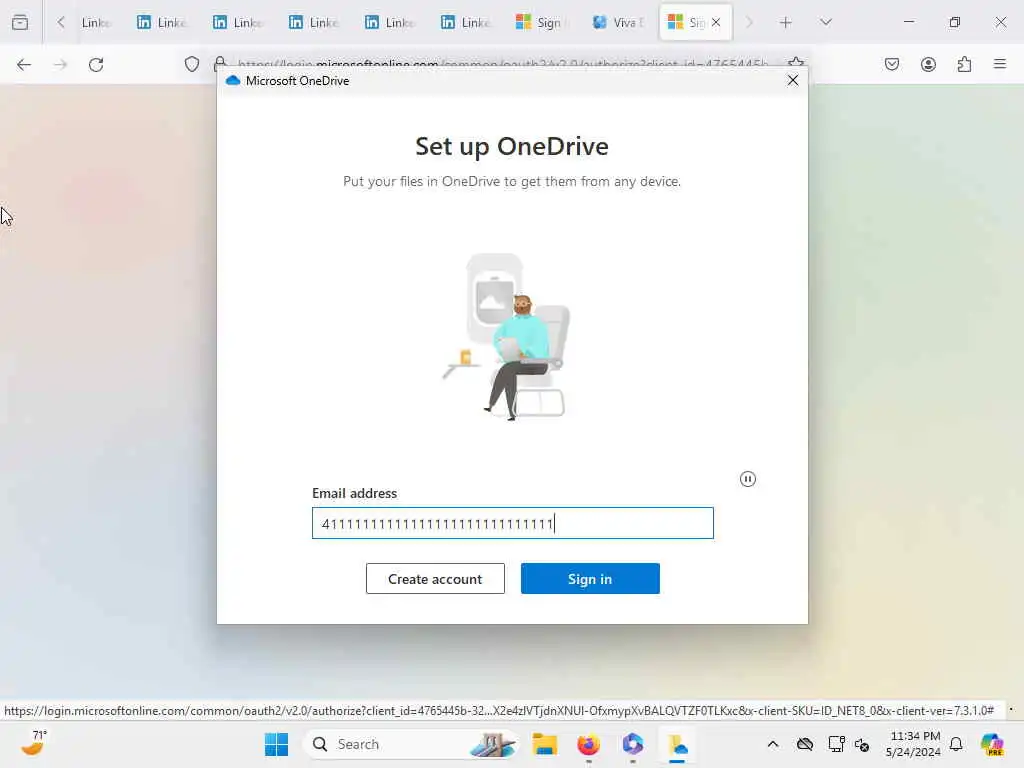
Task: Open the weather widget showing 71°
Action: [34, 743]
